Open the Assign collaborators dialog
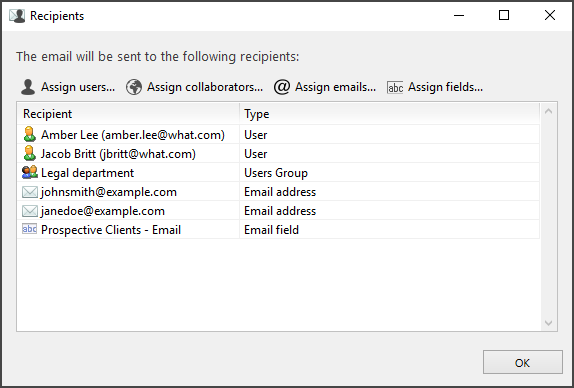This screenshot has width=574, height=388. [x=194, y=87]
